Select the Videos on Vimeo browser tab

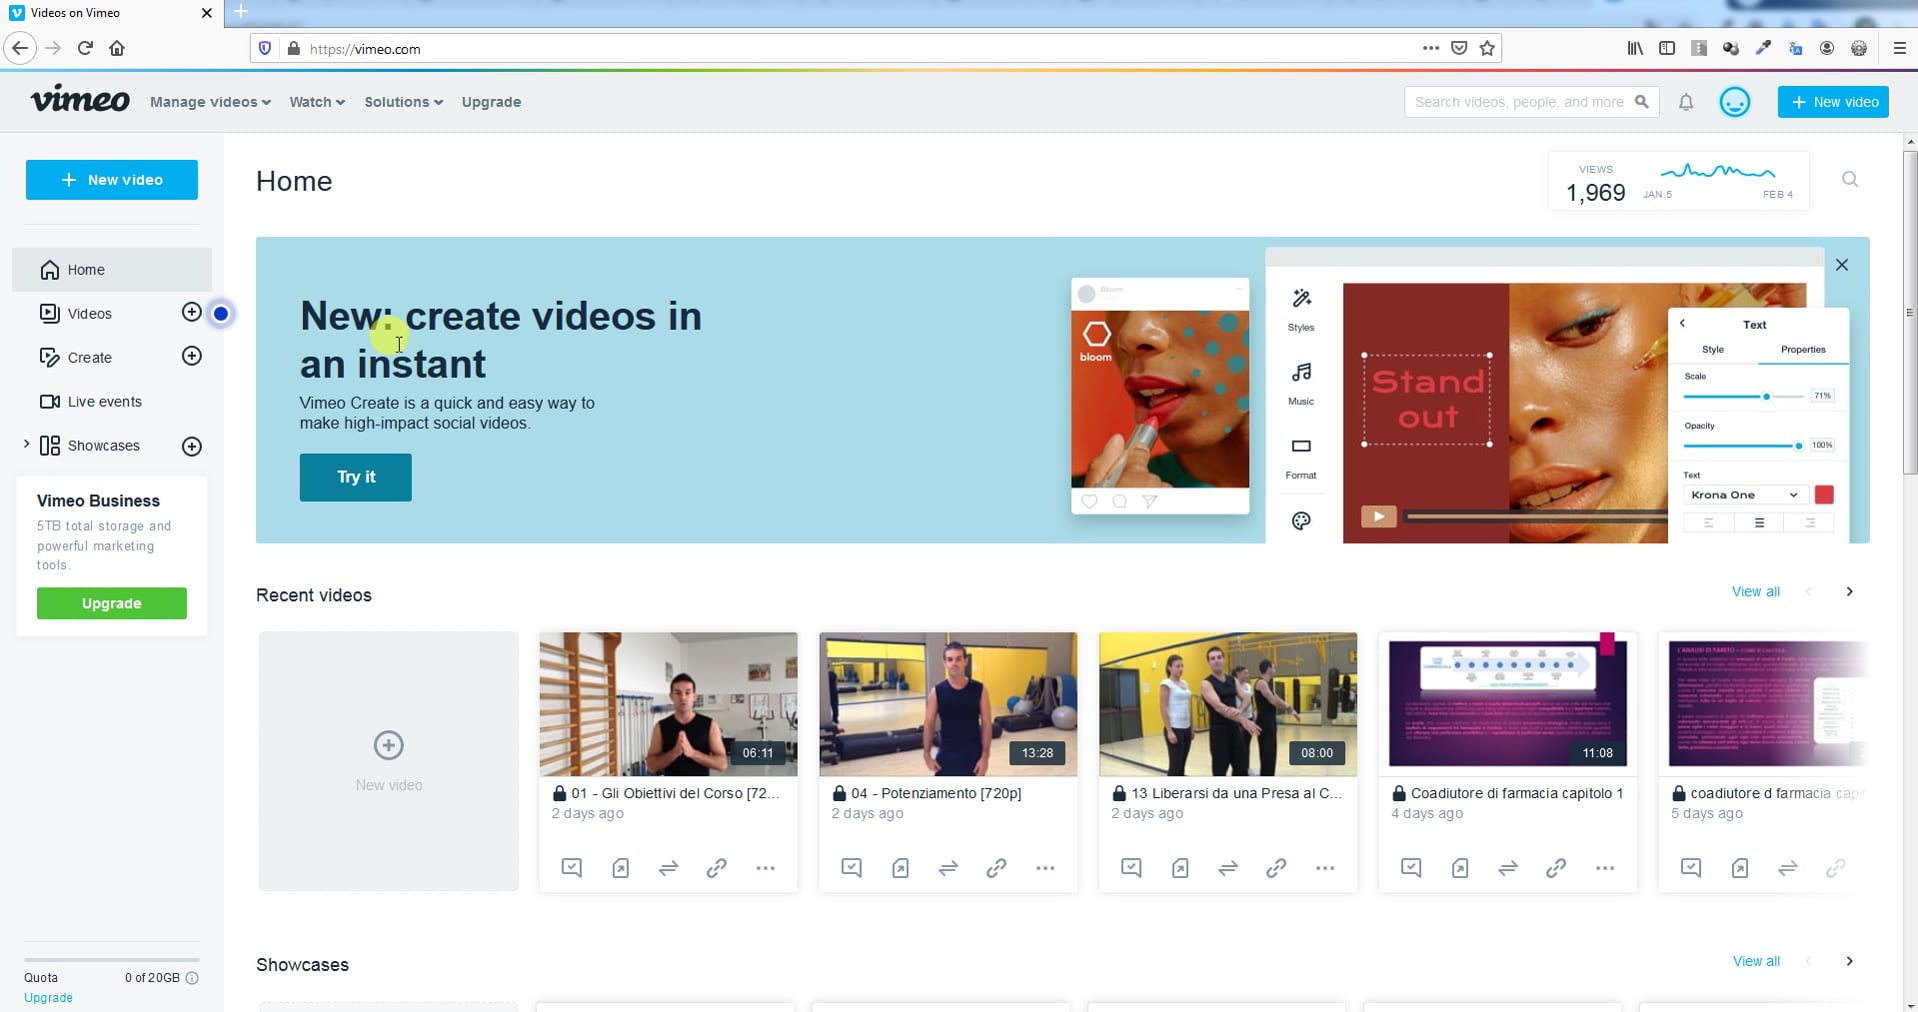click(x=110, y=13)
